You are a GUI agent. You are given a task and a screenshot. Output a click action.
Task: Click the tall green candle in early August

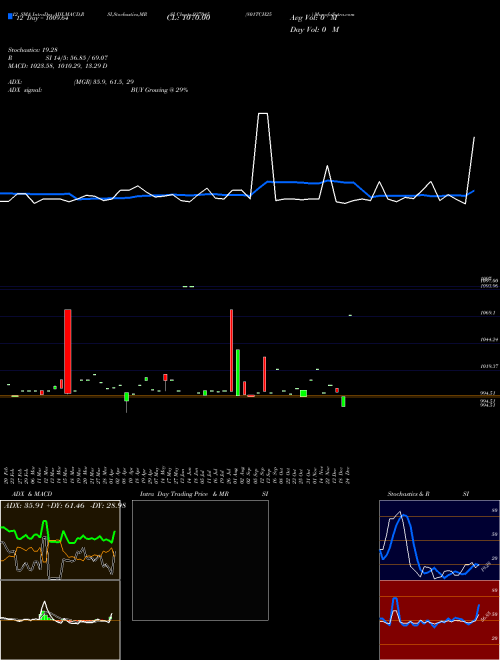click(238, 373)
